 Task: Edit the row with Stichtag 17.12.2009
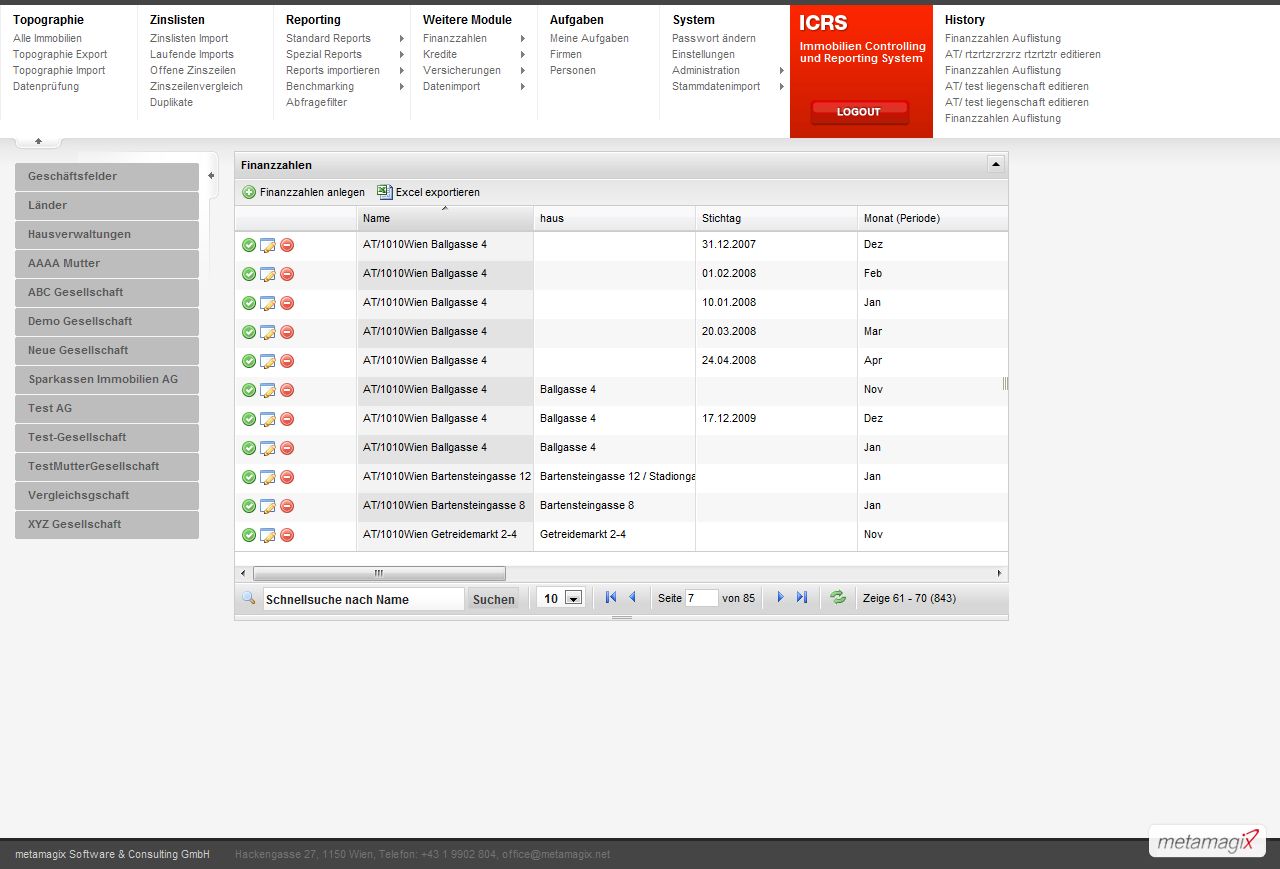tap(268, 419)
